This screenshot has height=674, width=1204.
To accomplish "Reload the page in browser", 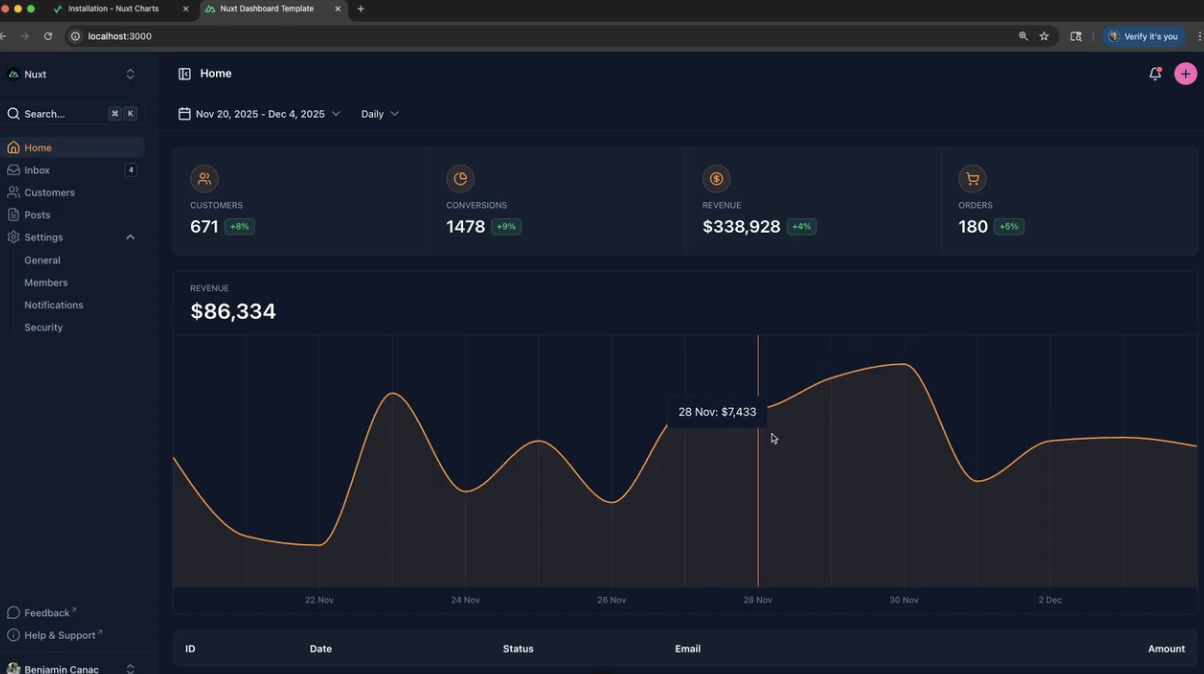I will pos(47,36).
